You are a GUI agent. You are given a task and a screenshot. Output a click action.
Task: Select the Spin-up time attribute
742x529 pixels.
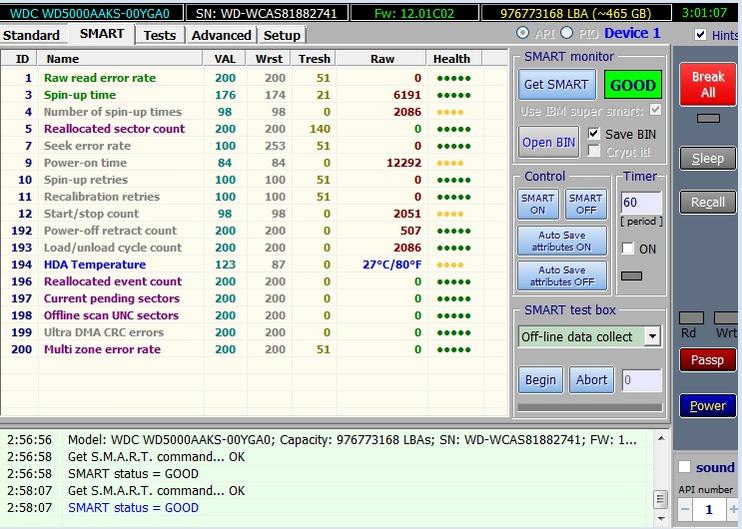[254, 95]
